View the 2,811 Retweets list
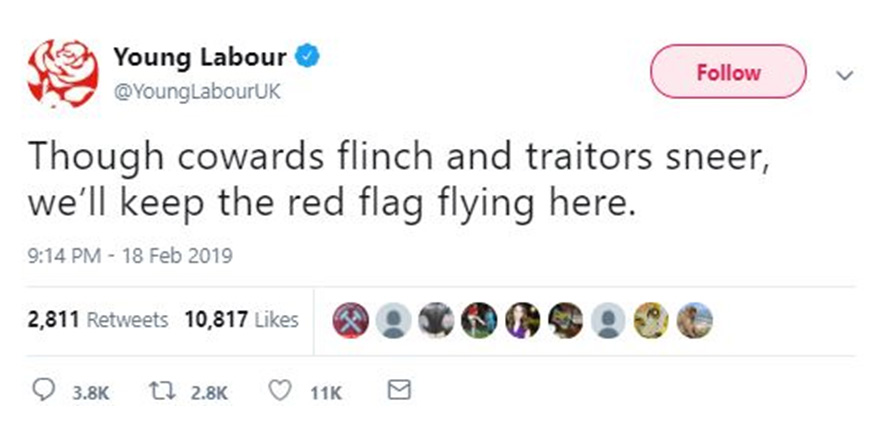 (98, 320)
